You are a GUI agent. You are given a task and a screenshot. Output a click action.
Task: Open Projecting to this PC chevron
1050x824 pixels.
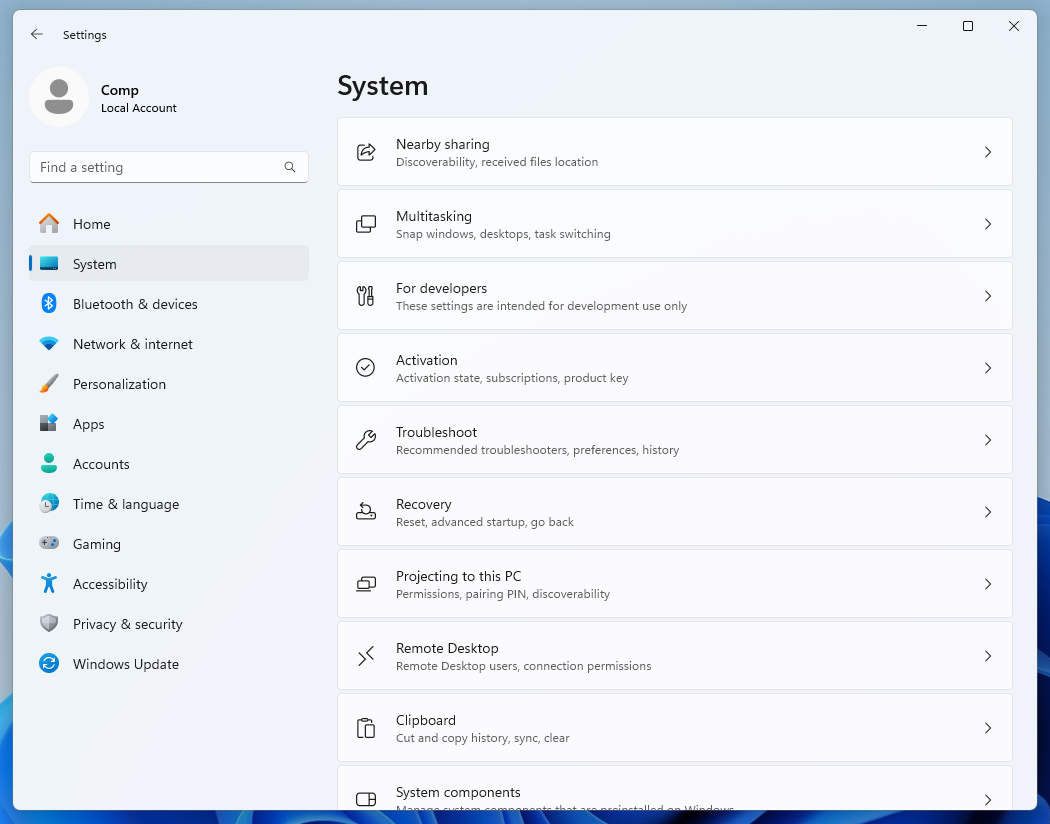pyautogui.click(x=988, y=584)
